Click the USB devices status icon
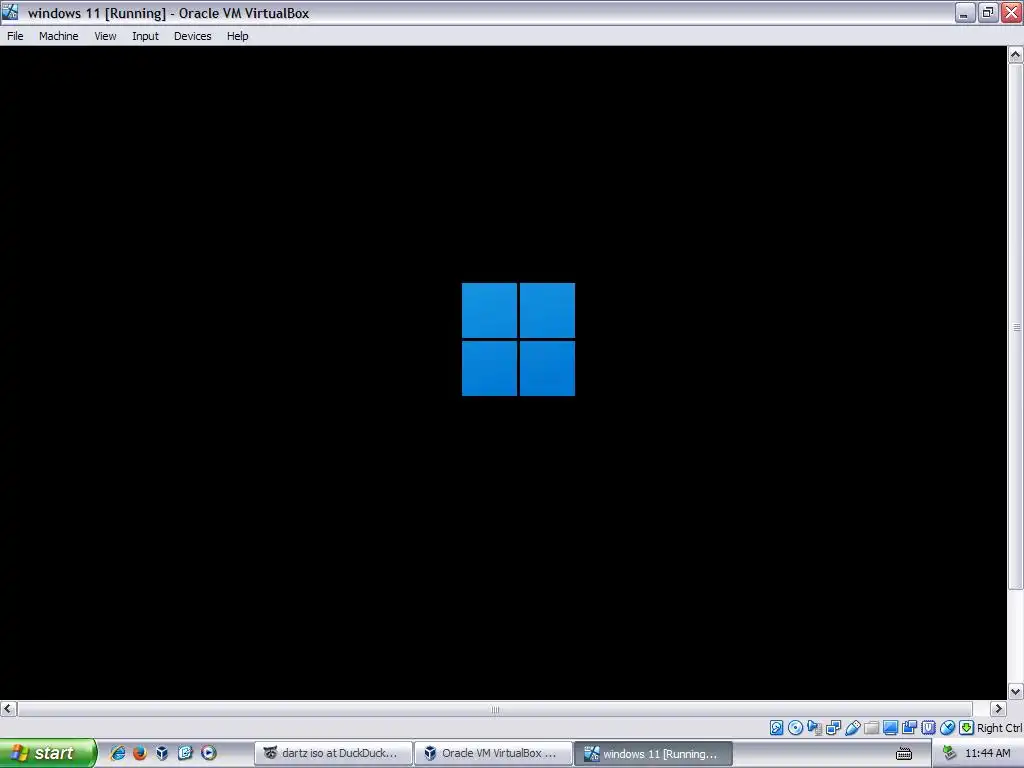Viewport: 1024px width, 768px height. 852,728
